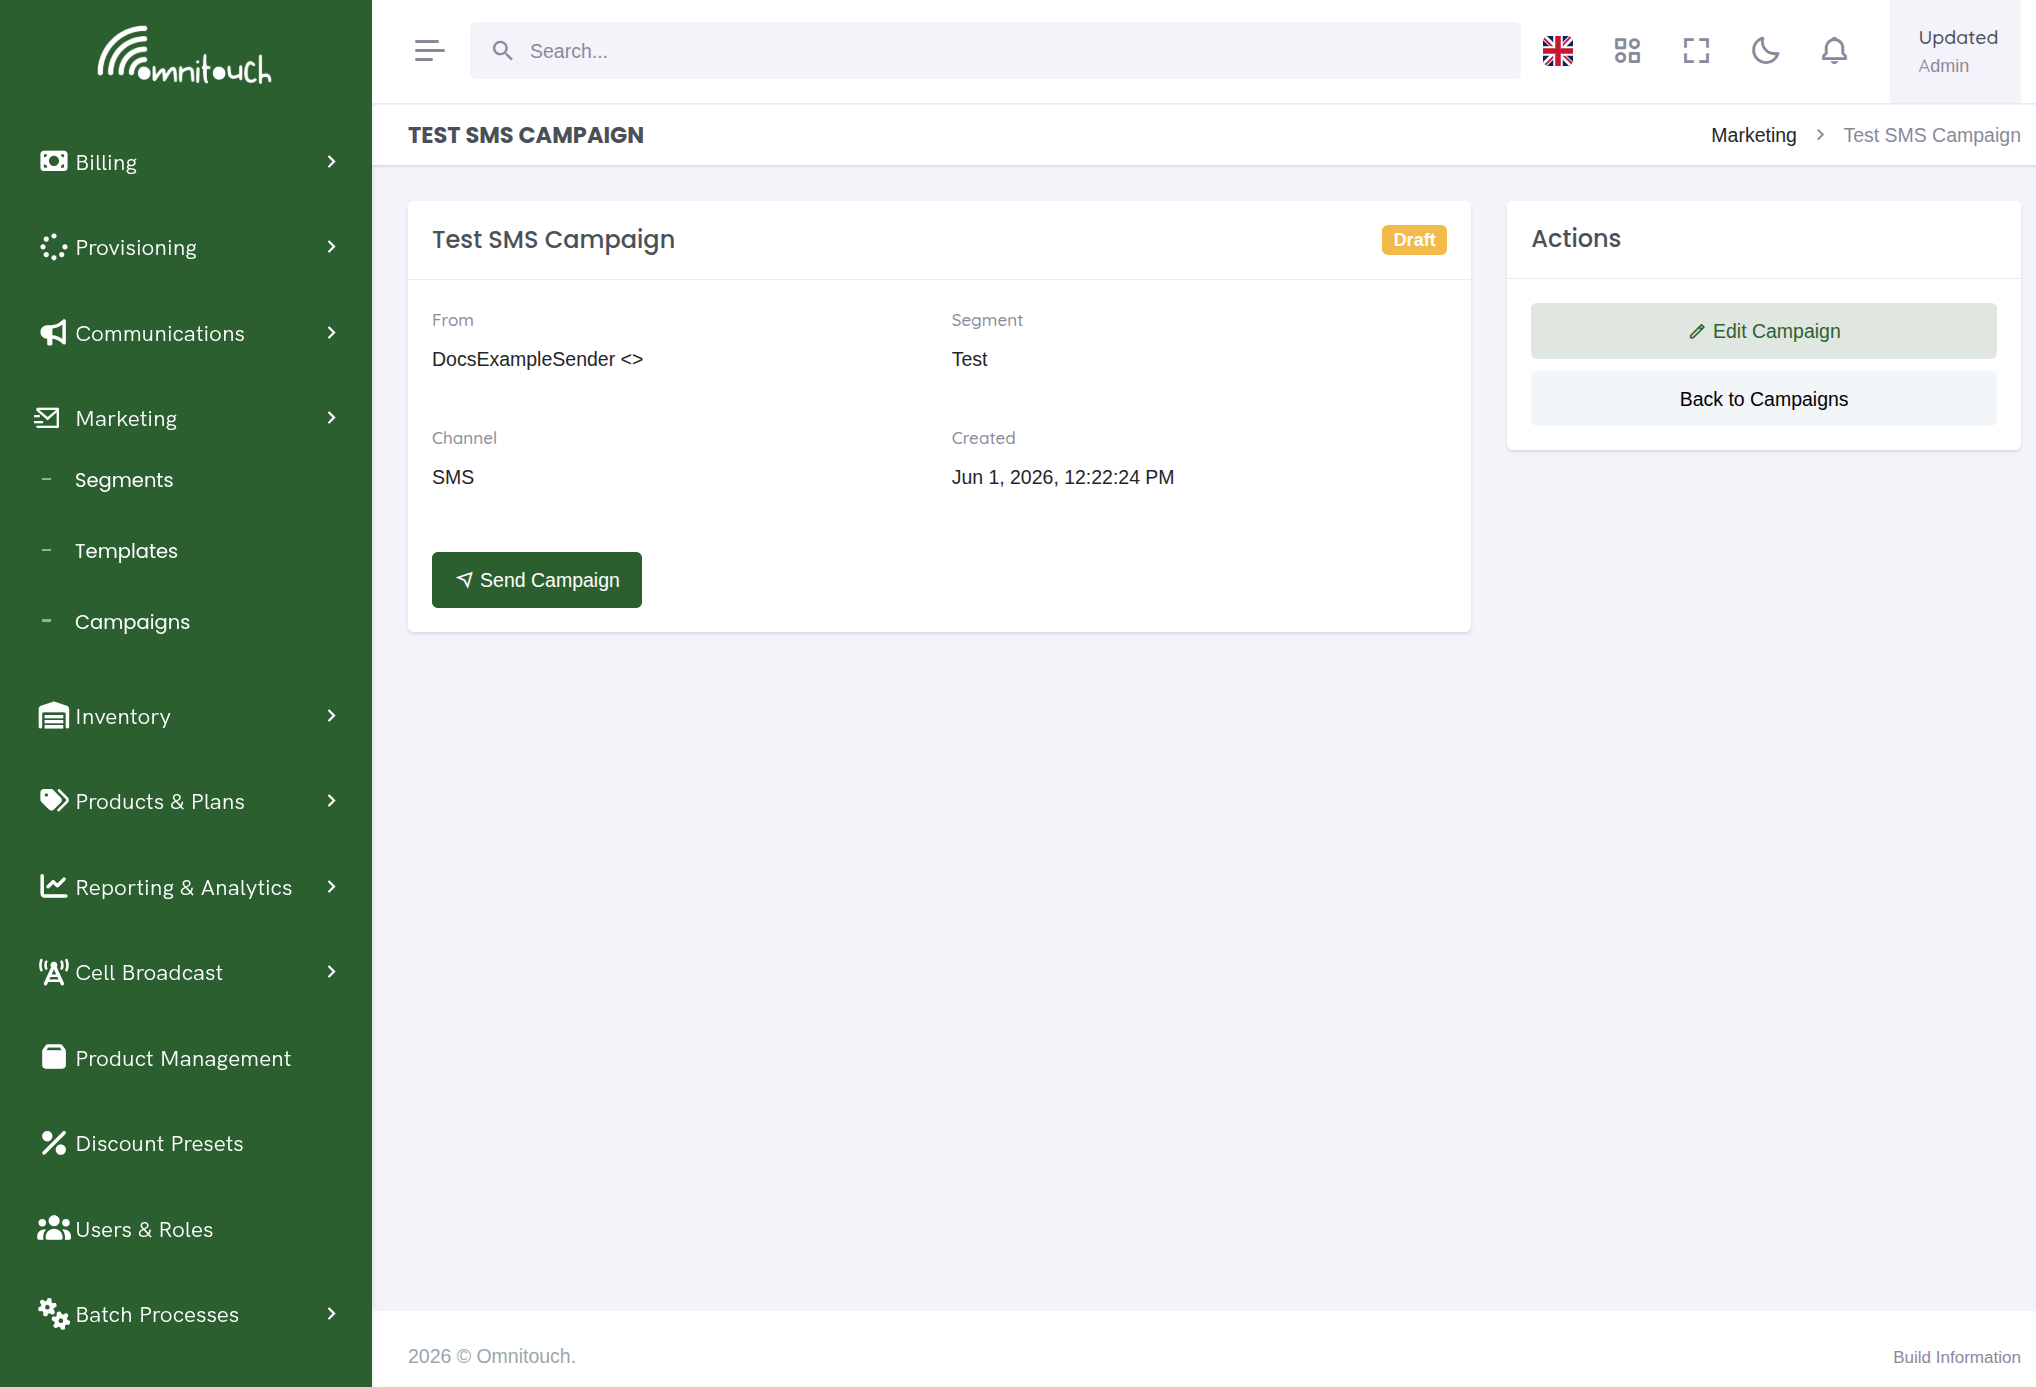The height and width of the screenshot is (1387, 2036).
Task: Expand the Inventory menu chevron
Action: tap(332, 716)
